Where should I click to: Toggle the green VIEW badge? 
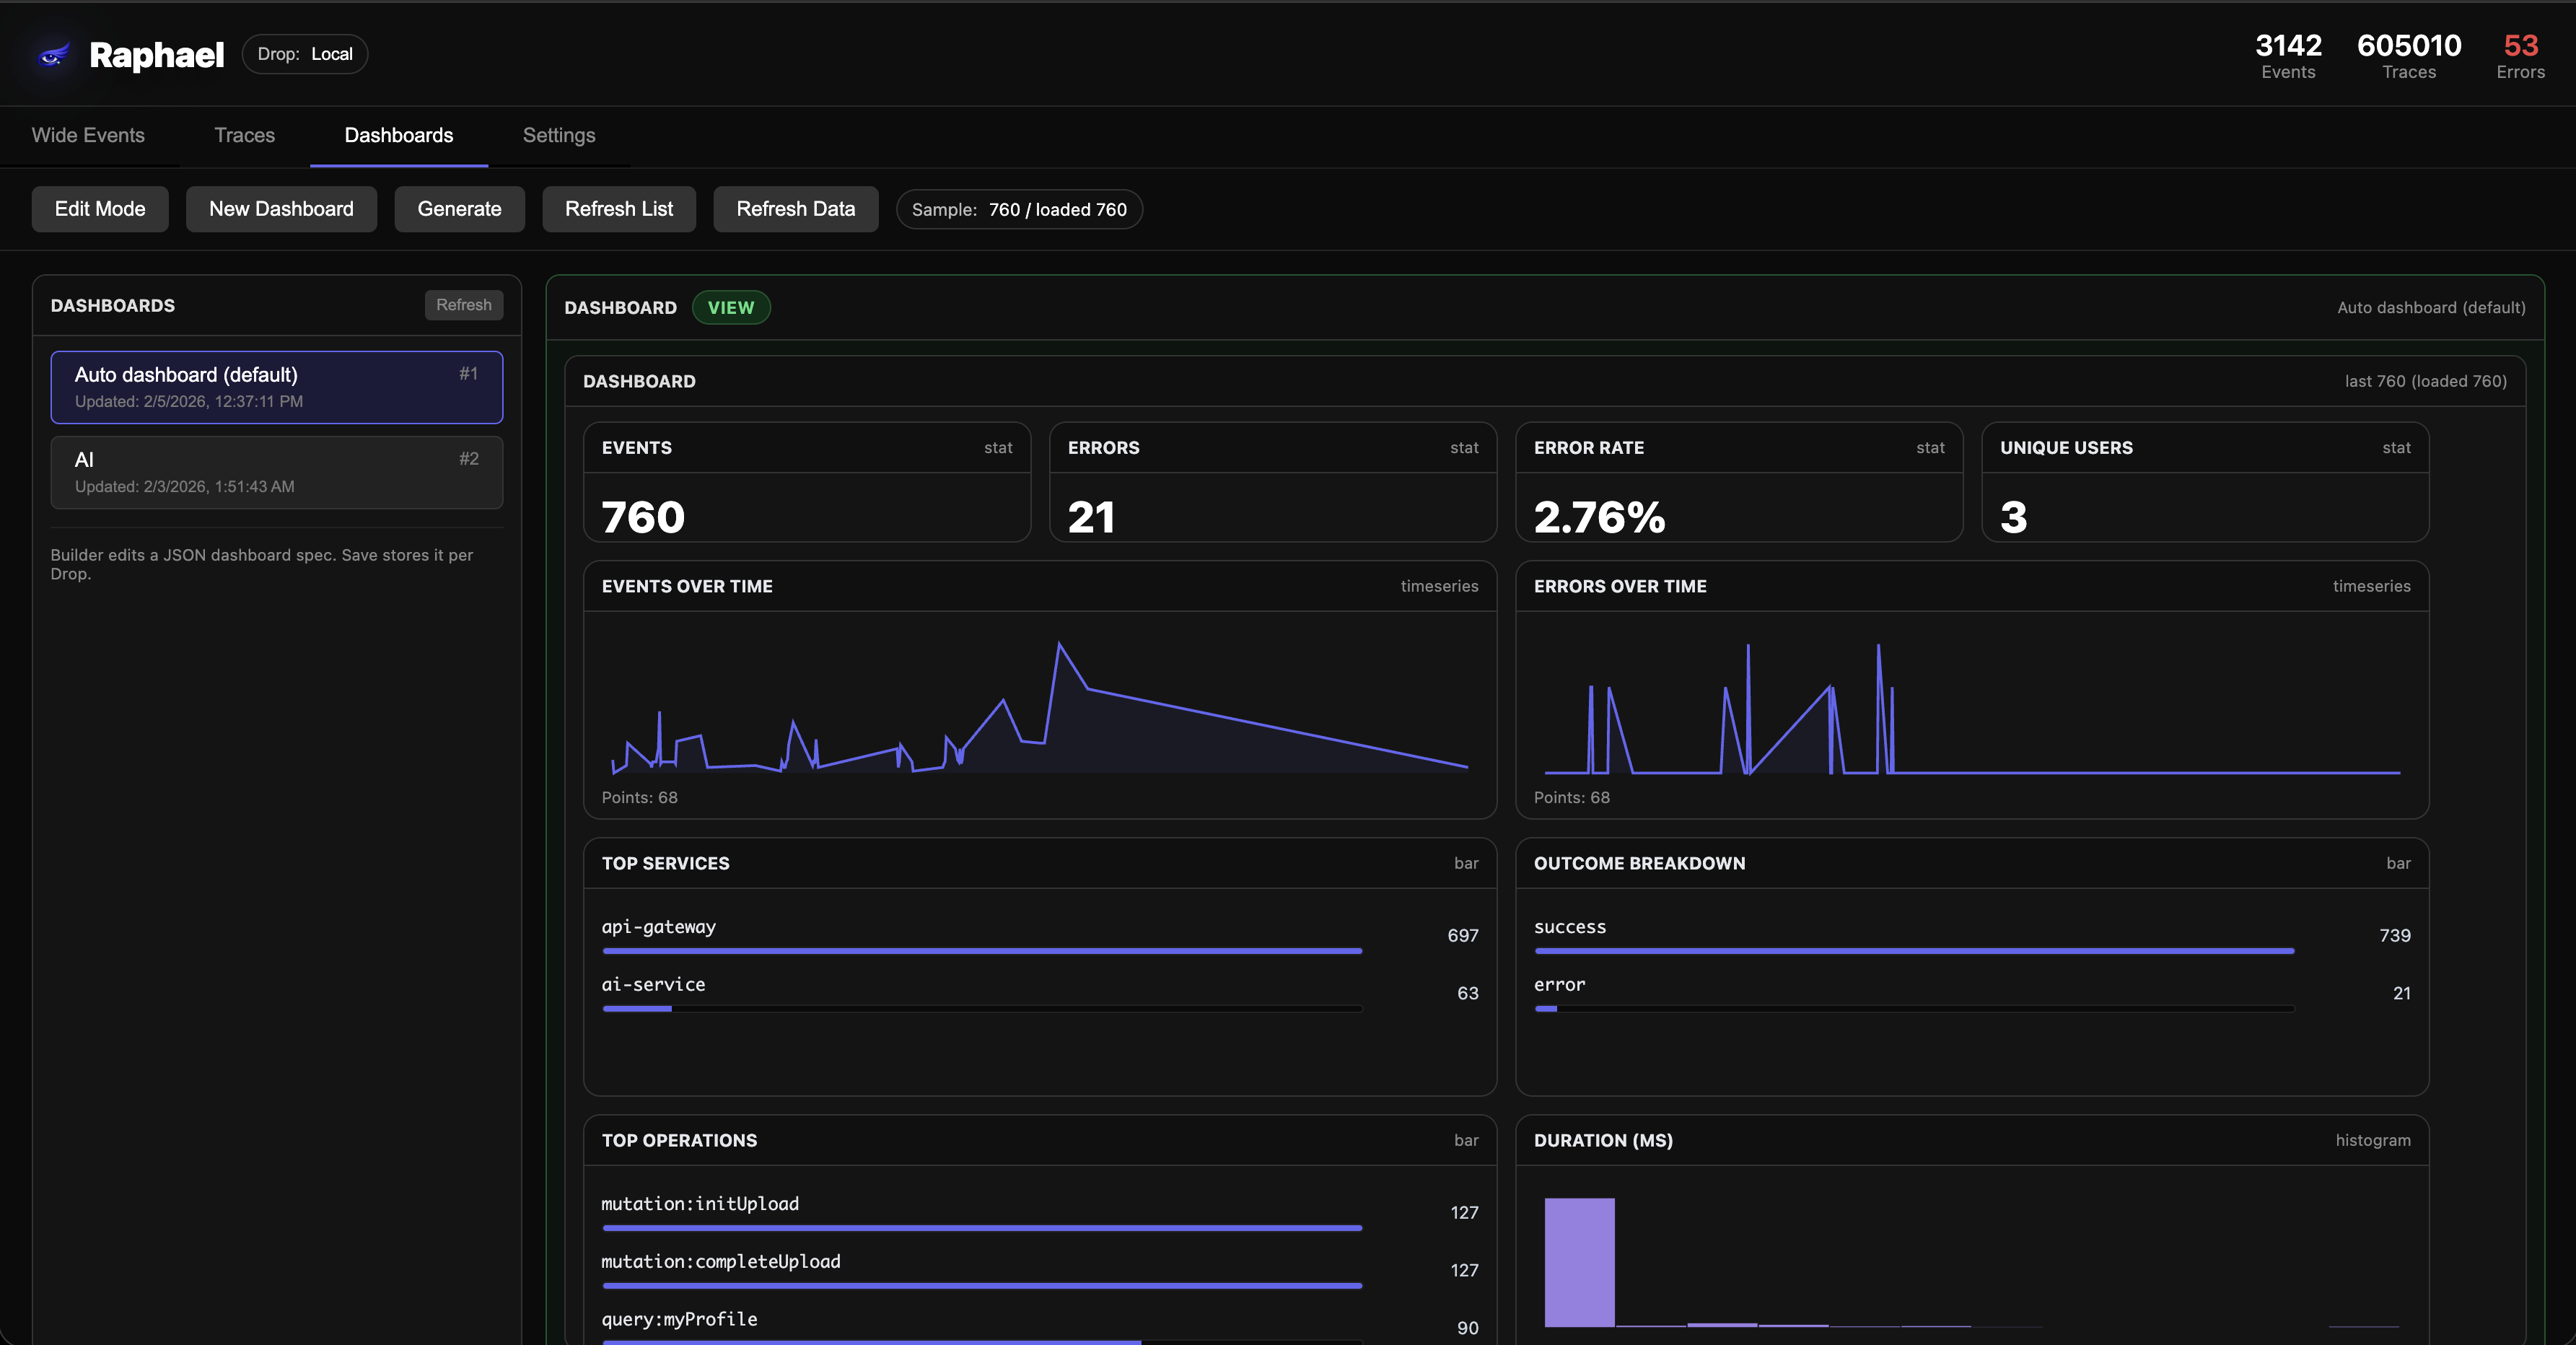731,307
